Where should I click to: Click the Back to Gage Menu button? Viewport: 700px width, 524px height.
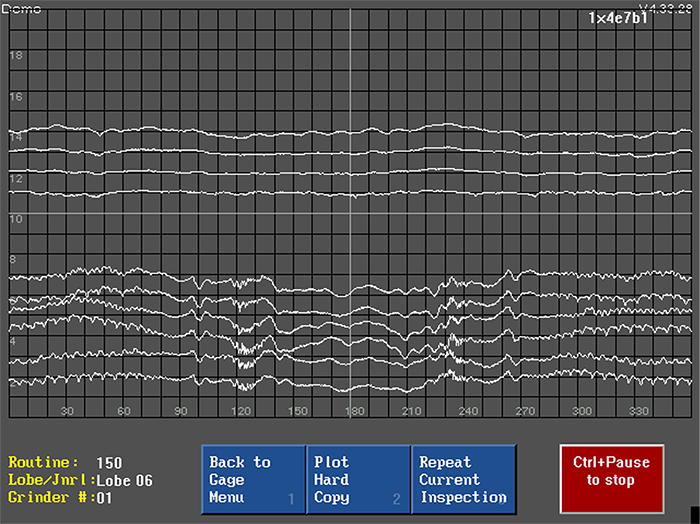(x=253, y=479)
